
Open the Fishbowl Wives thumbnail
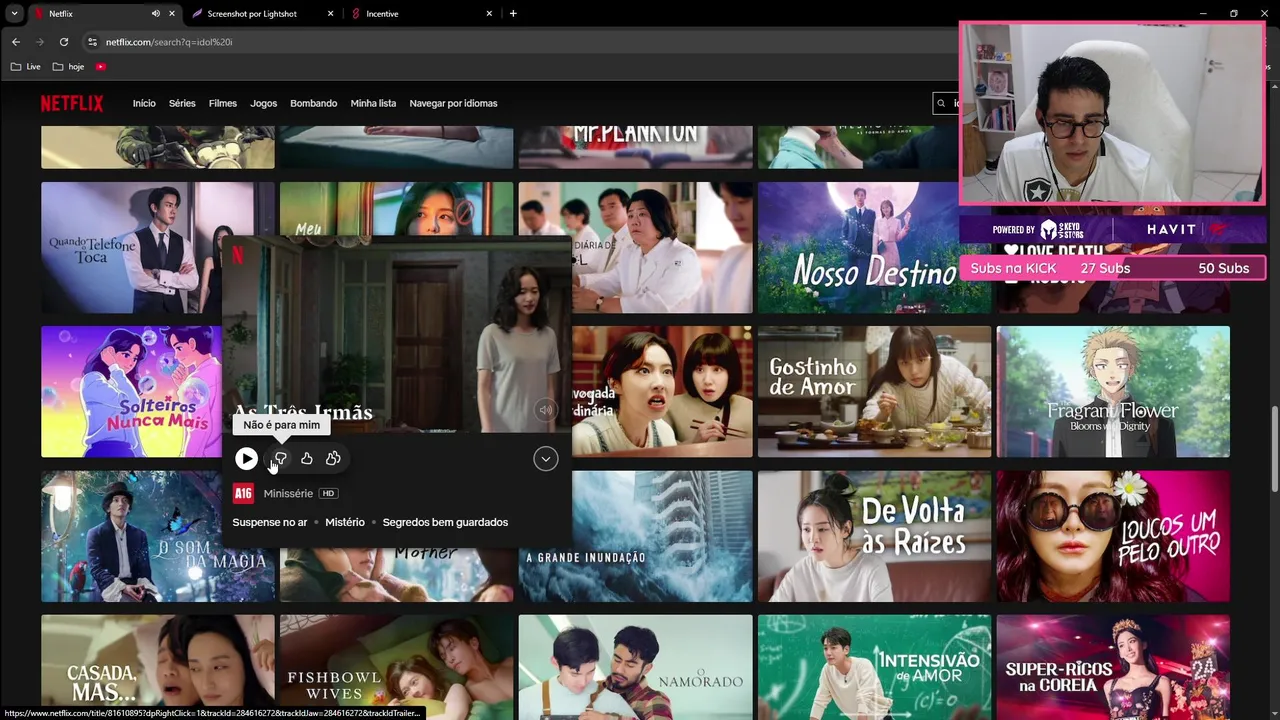click(396, 667)
